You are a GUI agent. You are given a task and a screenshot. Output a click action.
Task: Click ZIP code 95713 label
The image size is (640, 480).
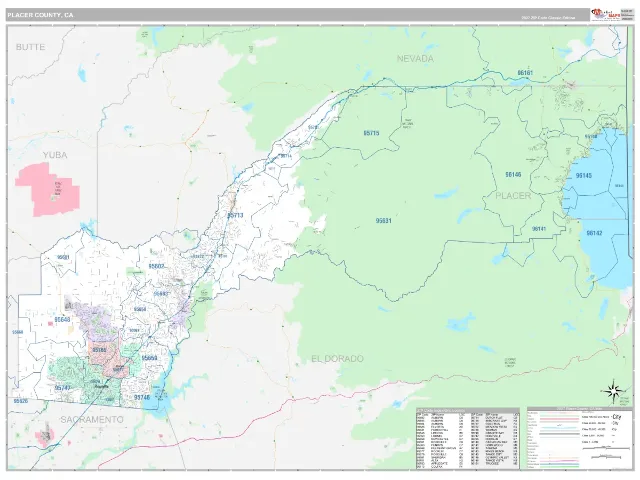235,215
